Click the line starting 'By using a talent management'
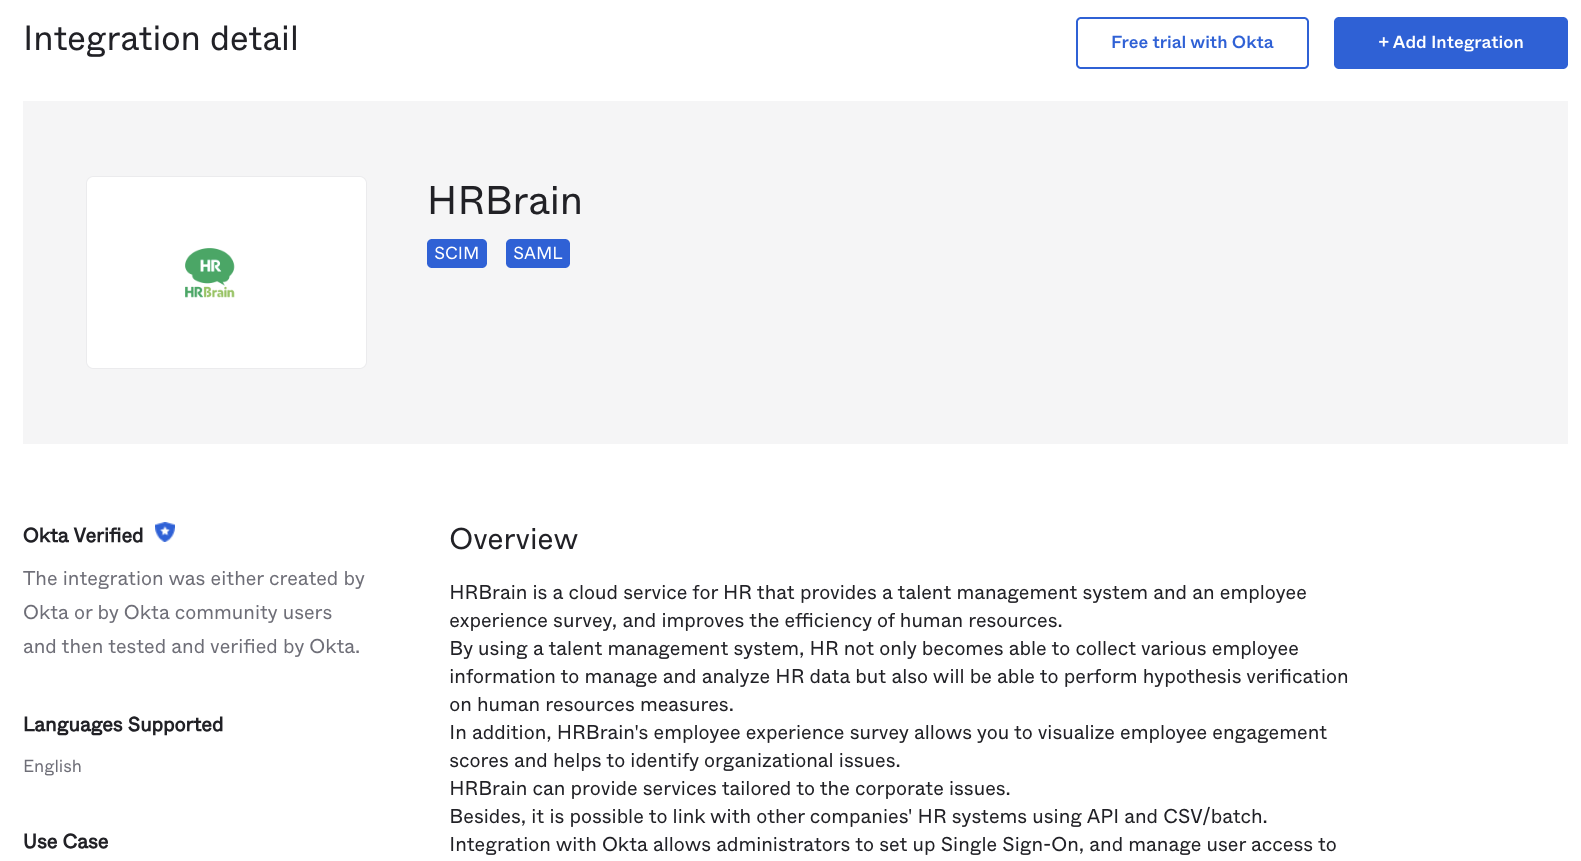 (x=873, y=649)
